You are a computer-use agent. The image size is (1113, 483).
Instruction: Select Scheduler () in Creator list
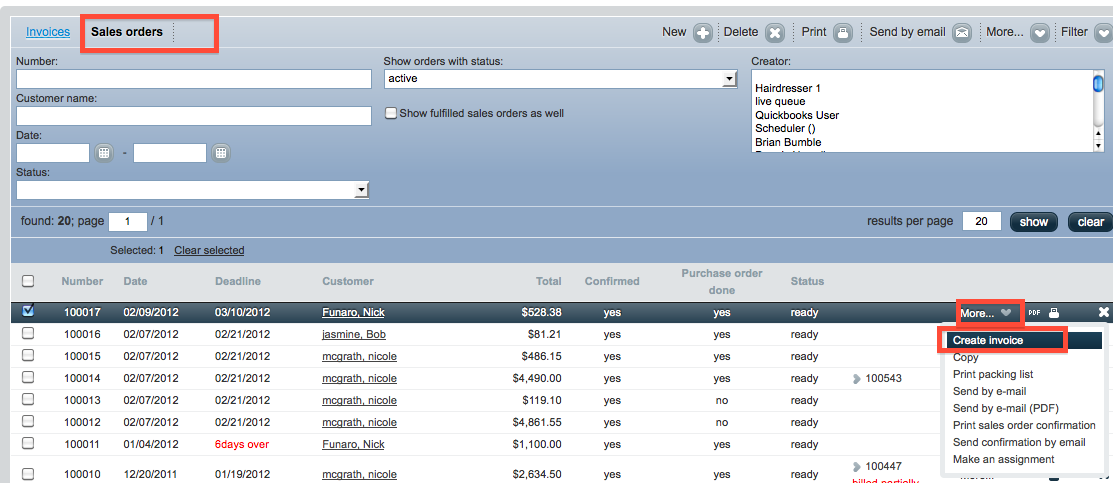786,129
